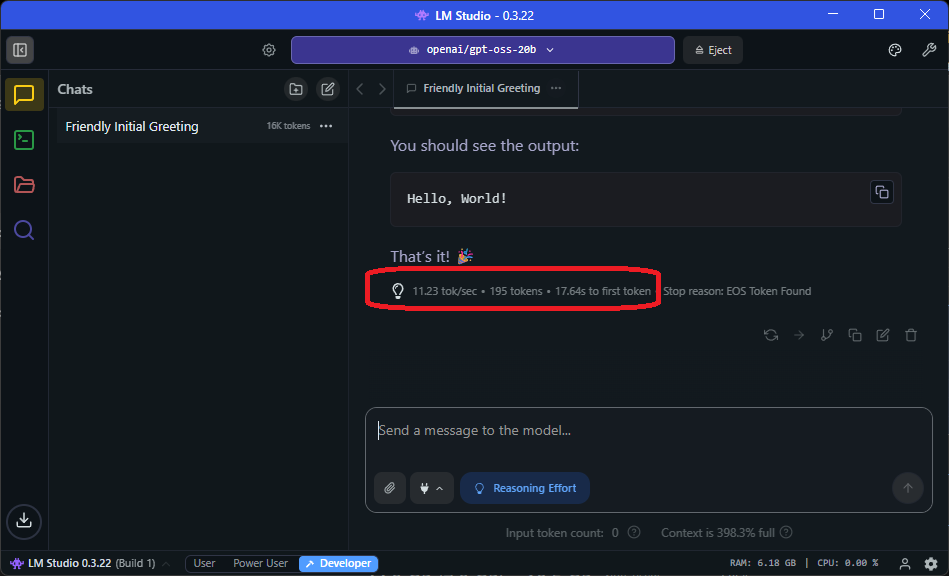Switch to the Chat section
The height and width of the screenshot is (576, 949).
24,94
